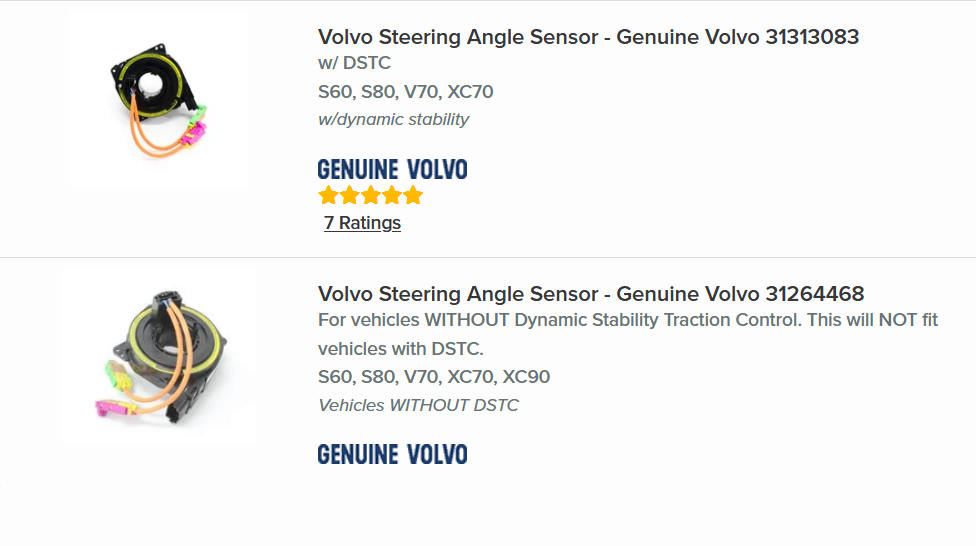
Task: Open the Steering Angle Sensor 31313083 title
Action: [588, 37]
